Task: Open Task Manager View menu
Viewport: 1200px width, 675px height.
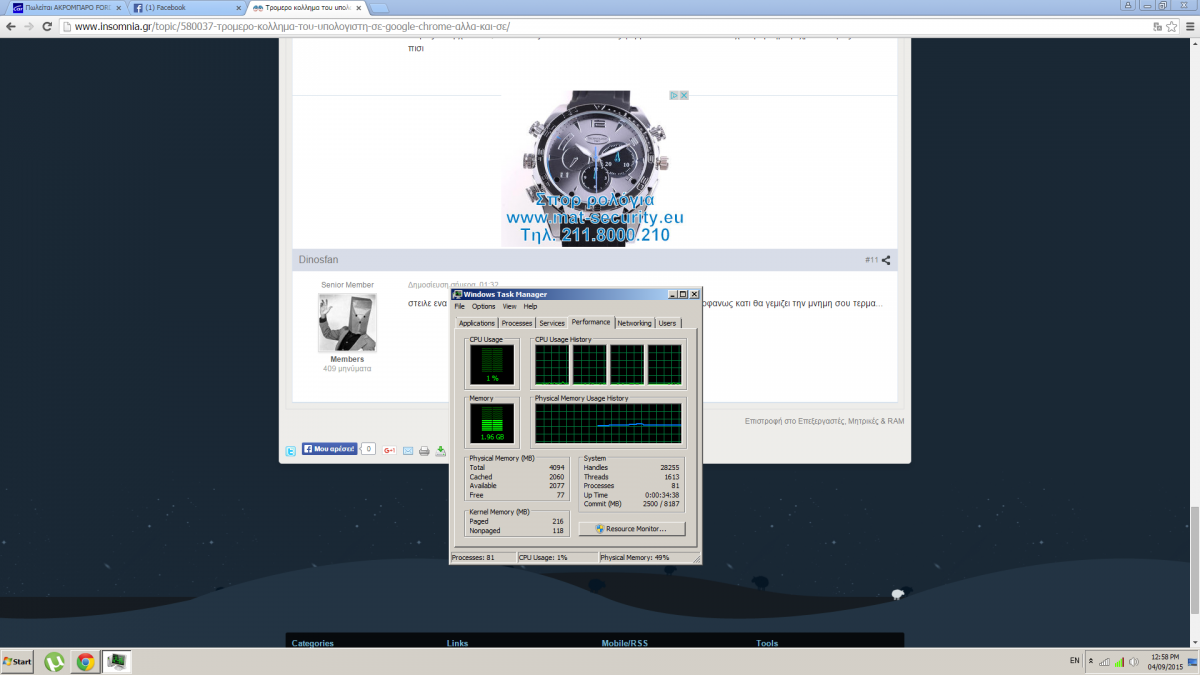Action: click(x=509, y=306)
